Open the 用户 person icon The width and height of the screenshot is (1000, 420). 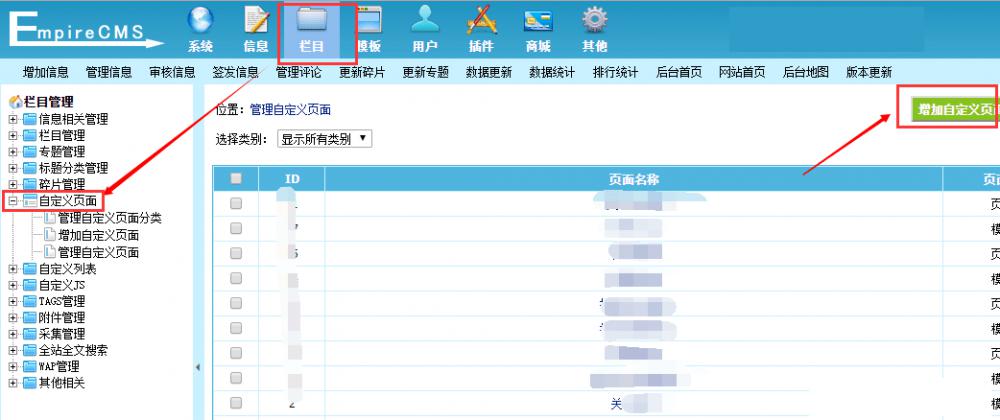(x=425, y=20)
